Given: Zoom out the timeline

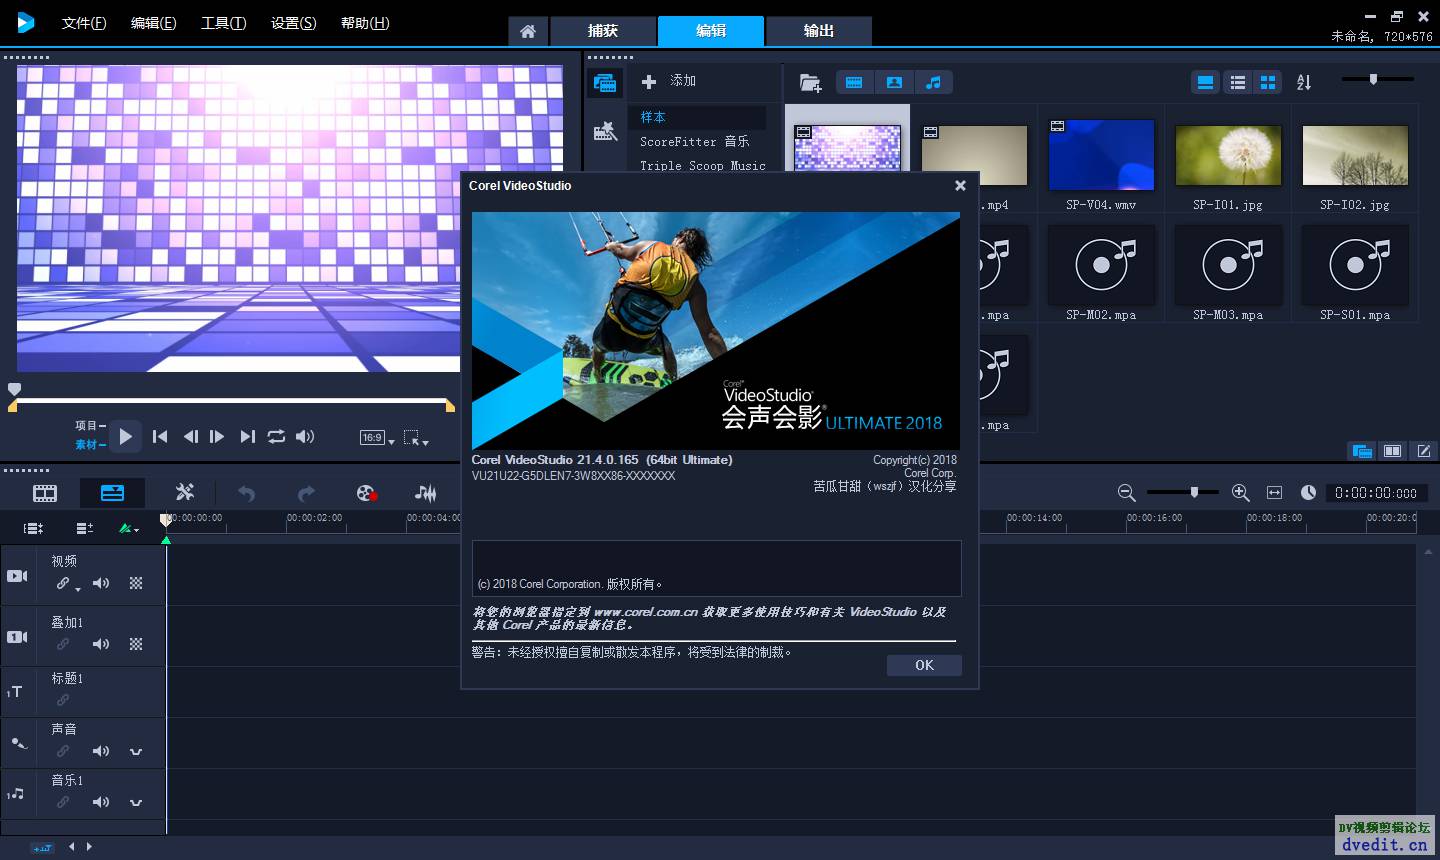Looking at the screenshot, I should tap(1126, 493).
